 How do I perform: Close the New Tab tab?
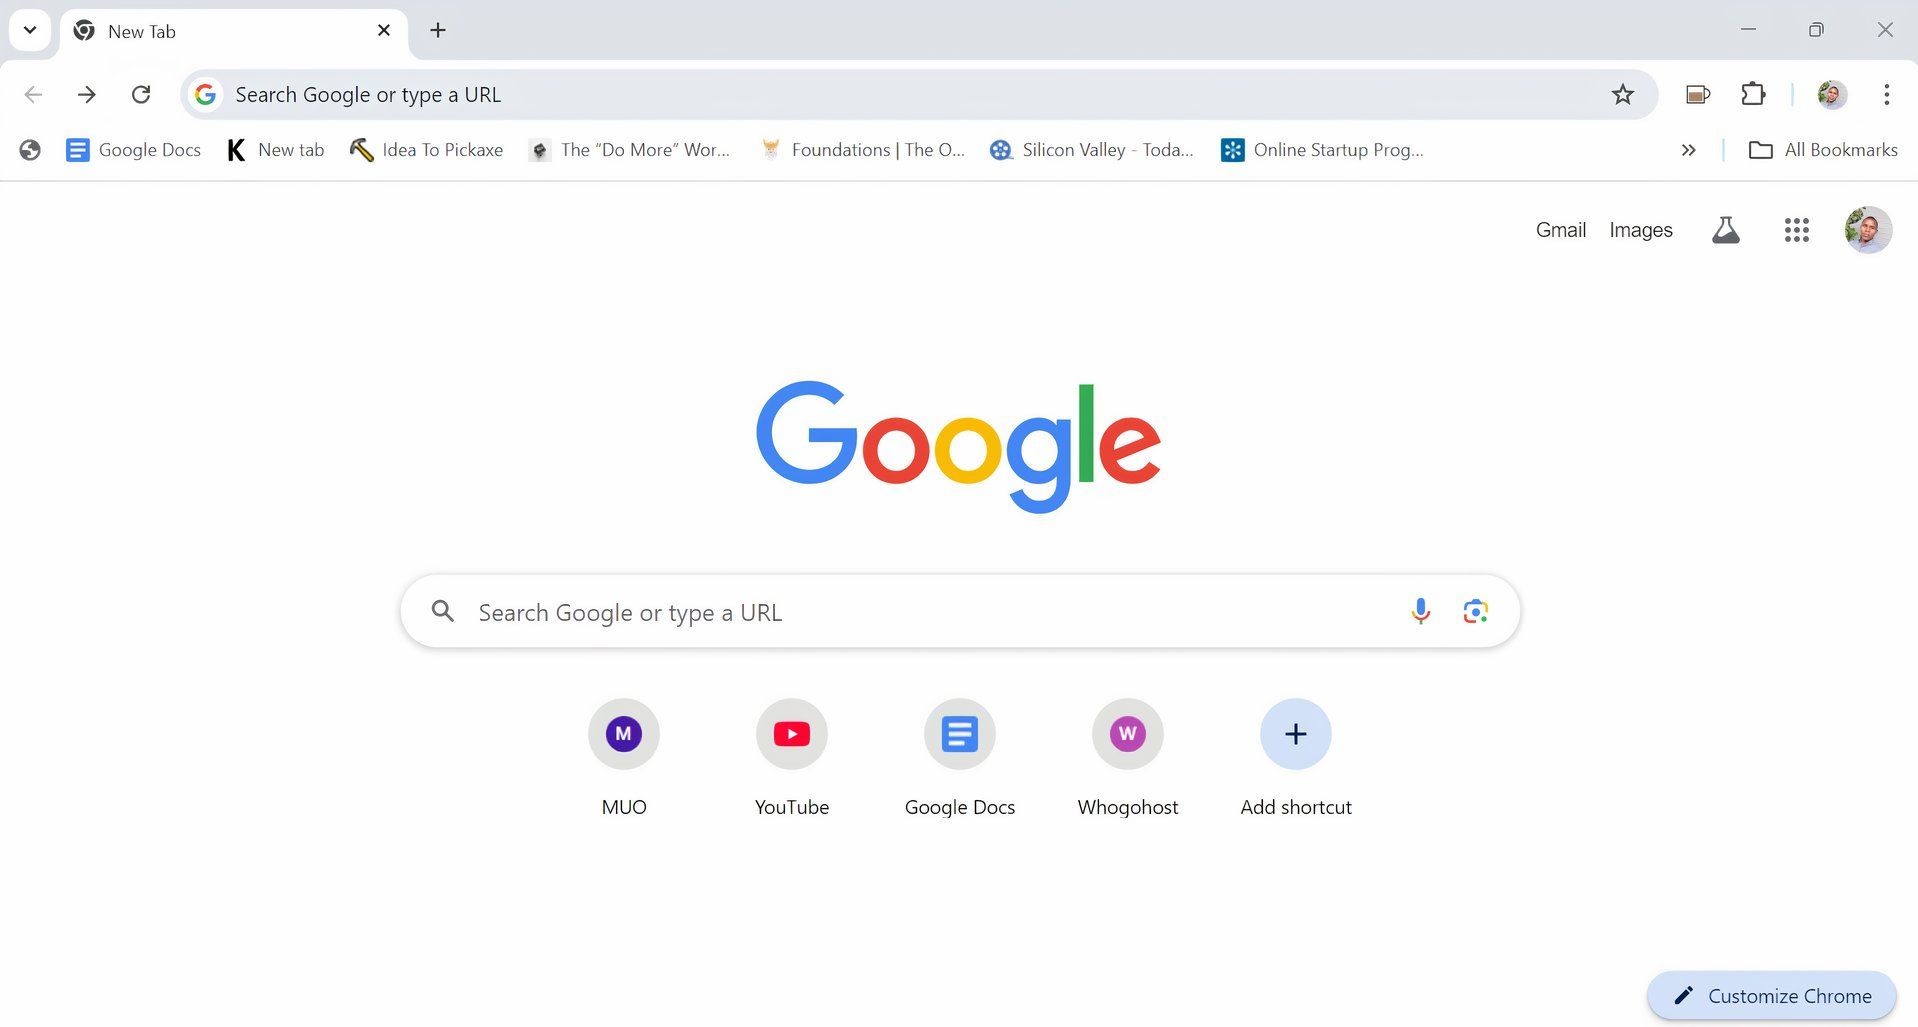pyautogui.click(x=384, y=31)
